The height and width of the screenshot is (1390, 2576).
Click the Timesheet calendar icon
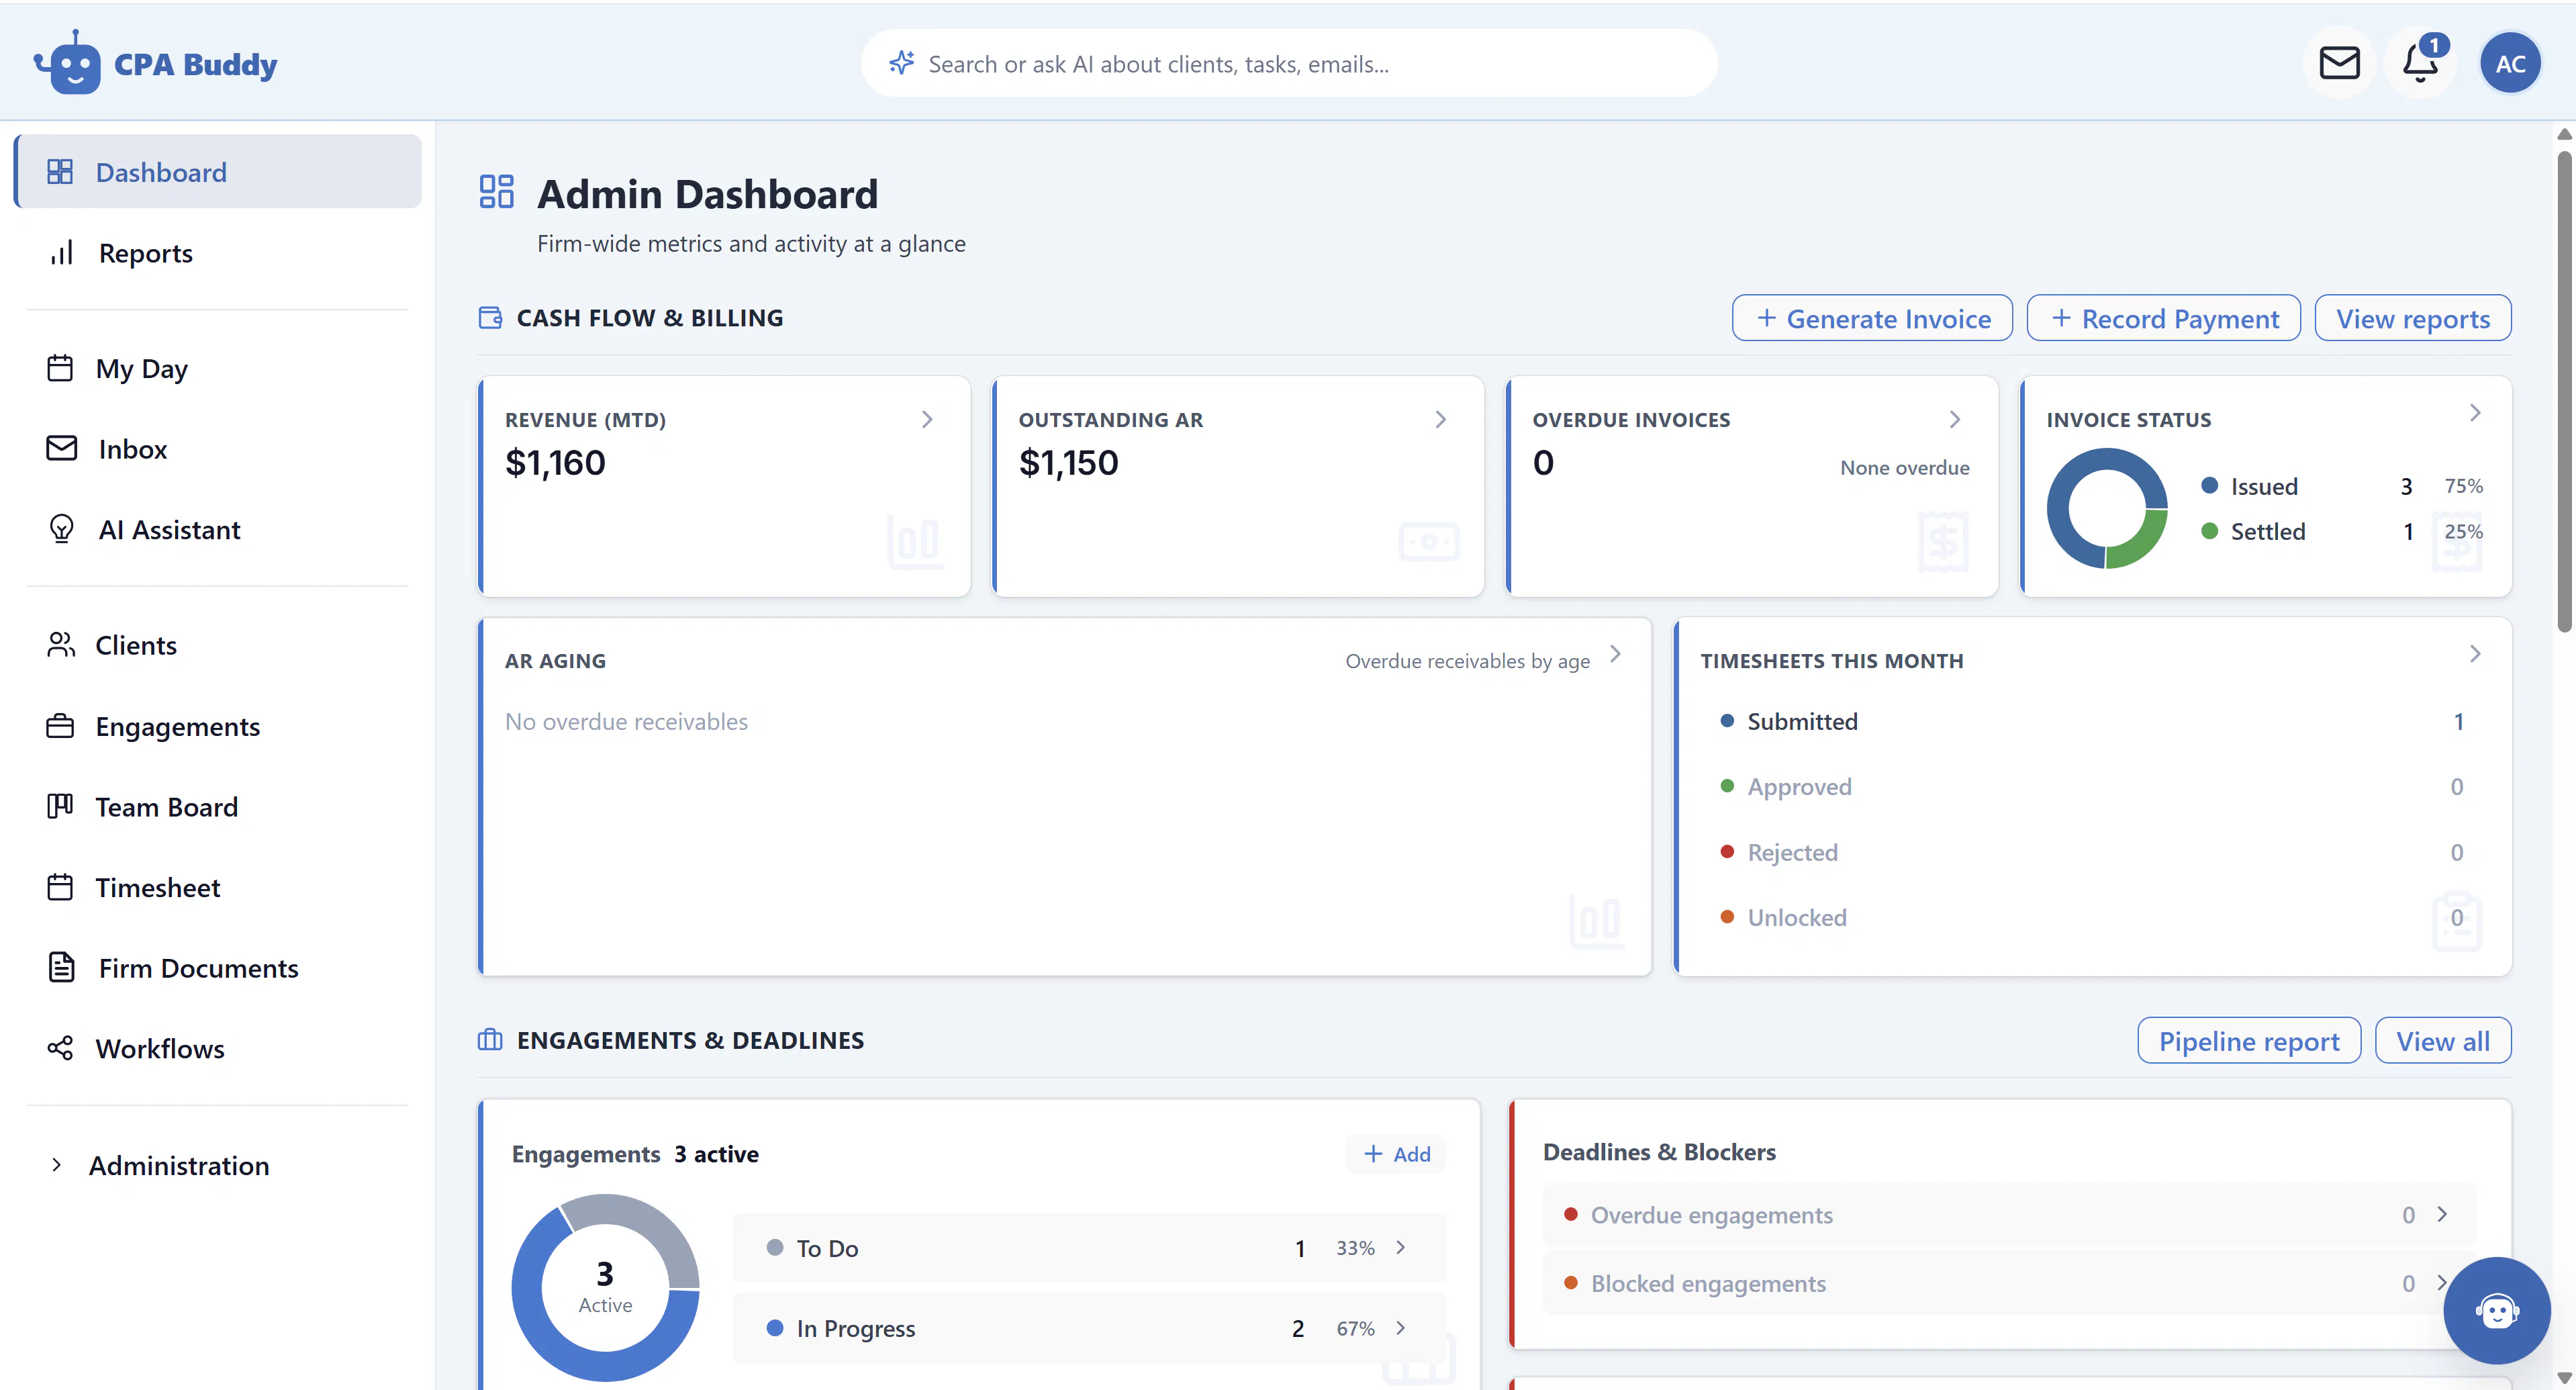[x=60, y=887]
